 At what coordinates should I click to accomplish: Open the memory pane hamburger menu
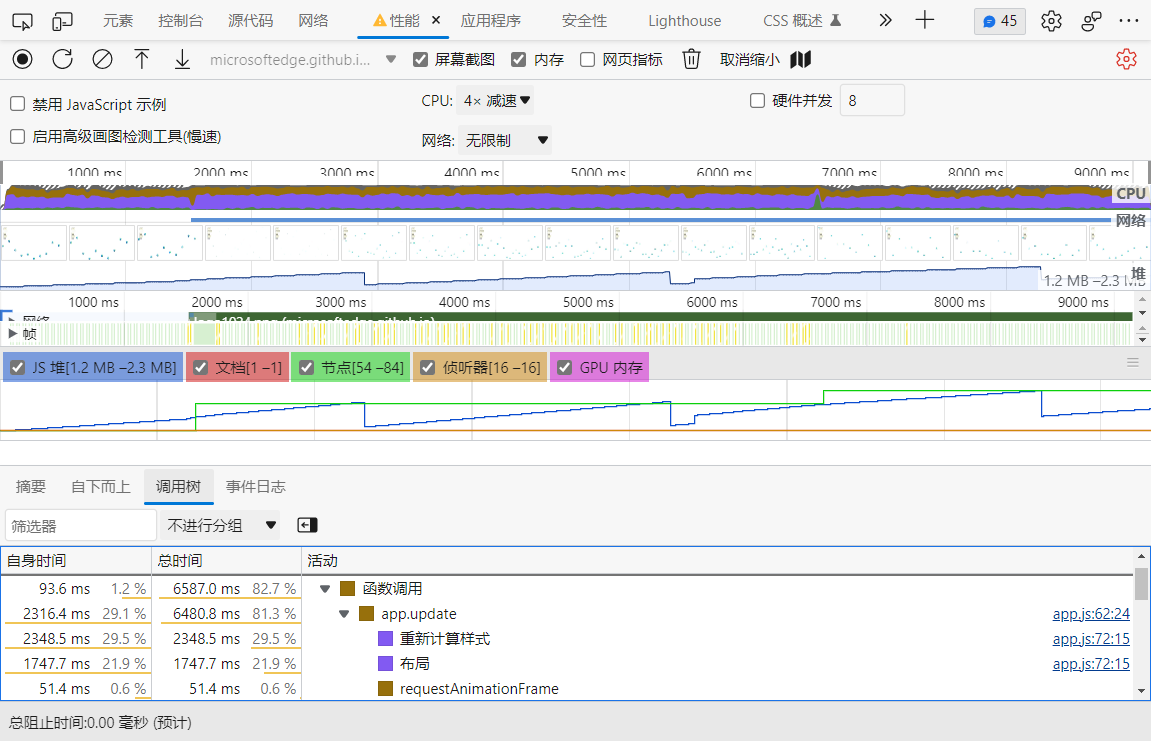(x=1133, y=363)
